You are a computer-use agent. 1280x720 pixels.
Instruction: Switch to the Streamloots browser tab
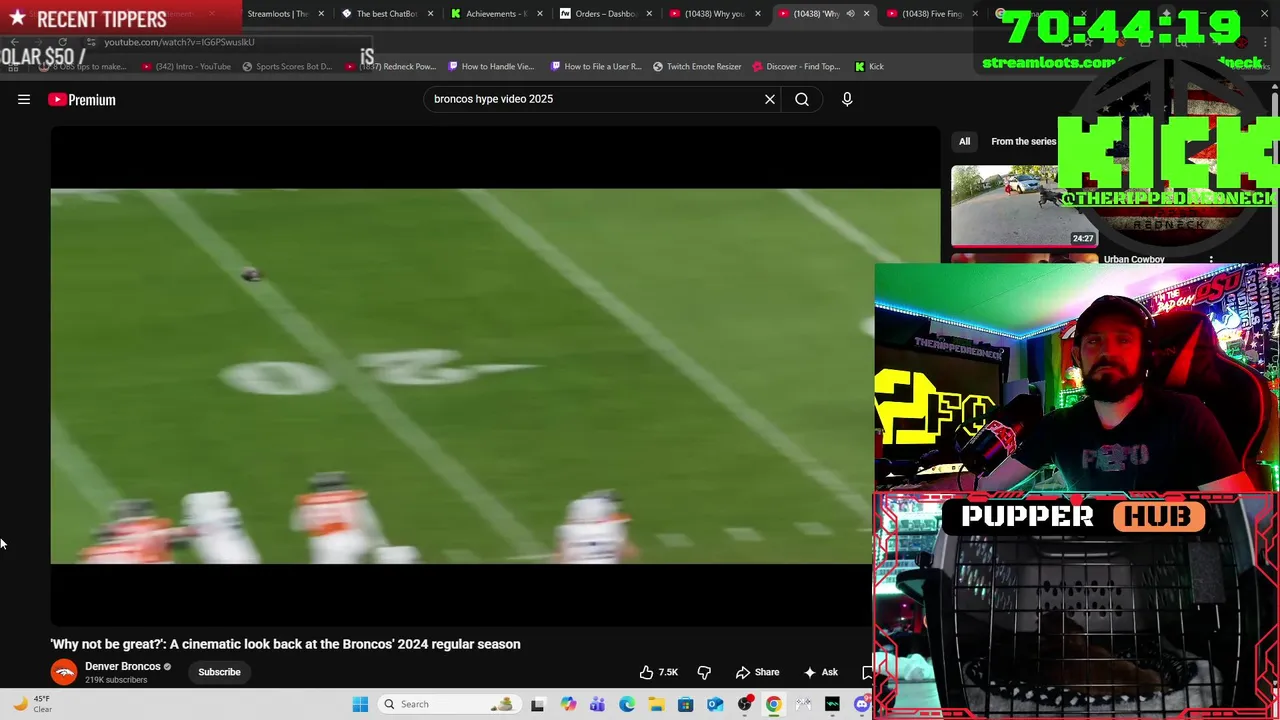click(277, 14)
